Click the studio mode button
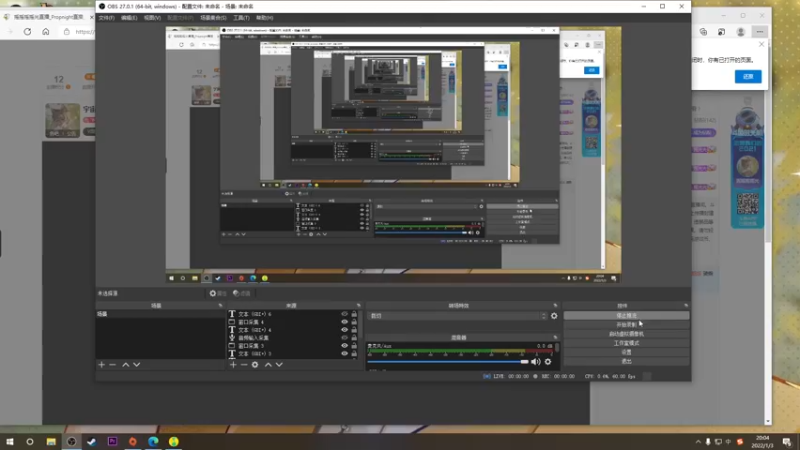The width and height of the screenshot is (800, 450). (626, 343)
